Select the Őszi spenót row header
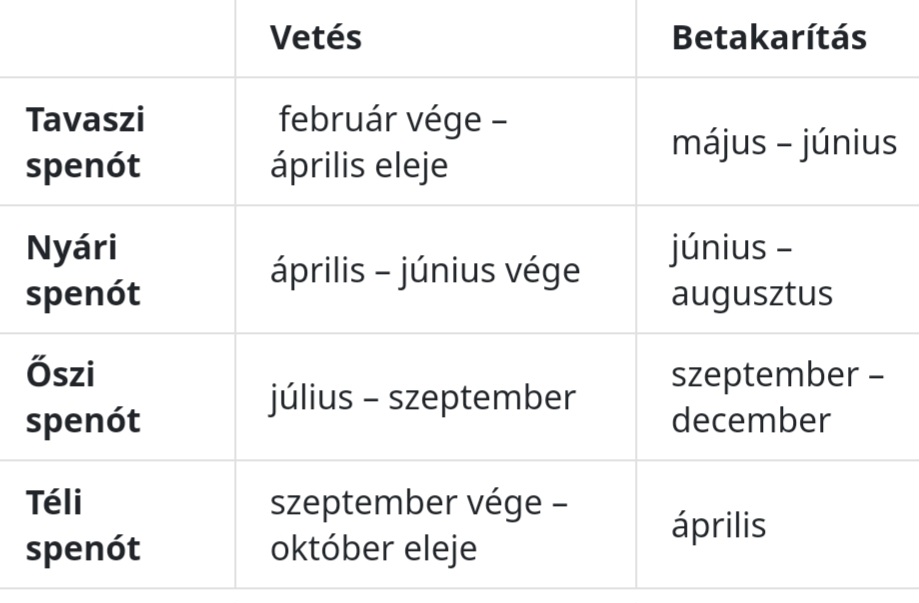919x603 pixels. (x=82, y=397)
